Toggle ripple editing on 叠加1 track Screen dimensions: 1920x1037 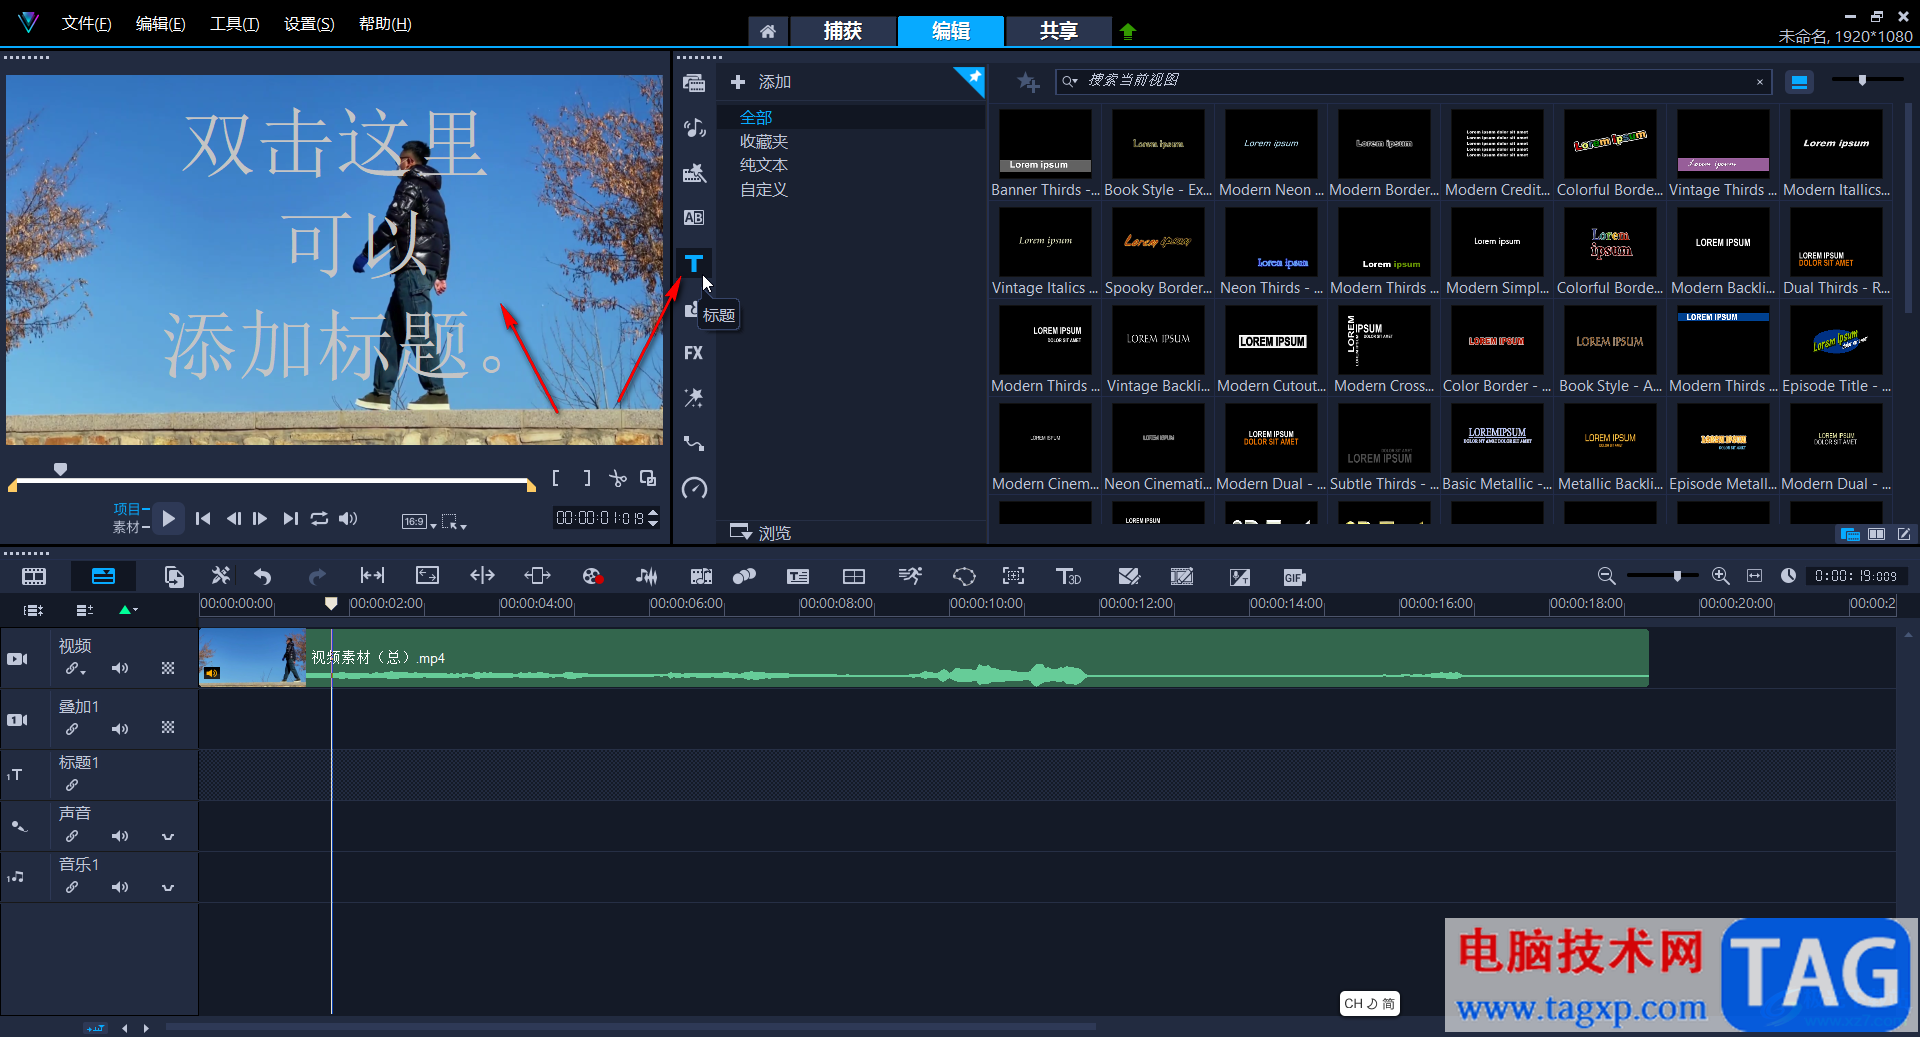pyautogui.click(x=72, y=729)
